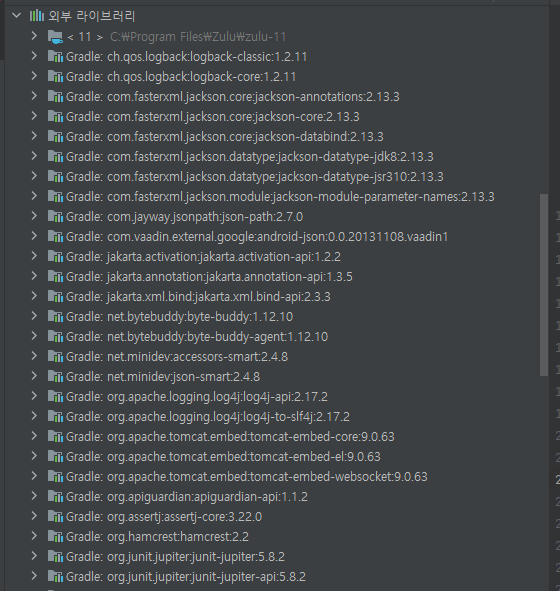Collapse the 외부 라이브러리 tree node
Image resolution: width=560 pixels, height=591 pixels.
pos(16,16)
